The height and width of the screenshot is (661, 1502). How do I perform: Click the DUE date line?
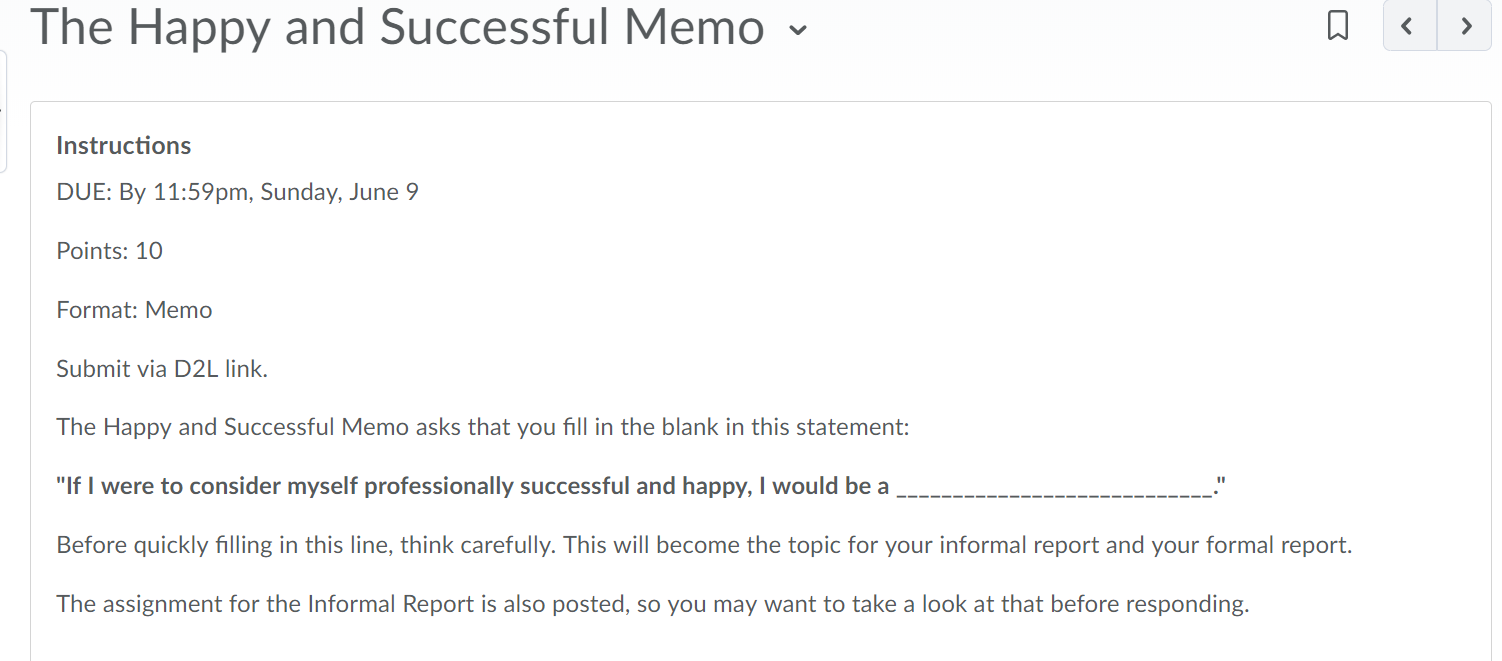(x=238, y=192)
